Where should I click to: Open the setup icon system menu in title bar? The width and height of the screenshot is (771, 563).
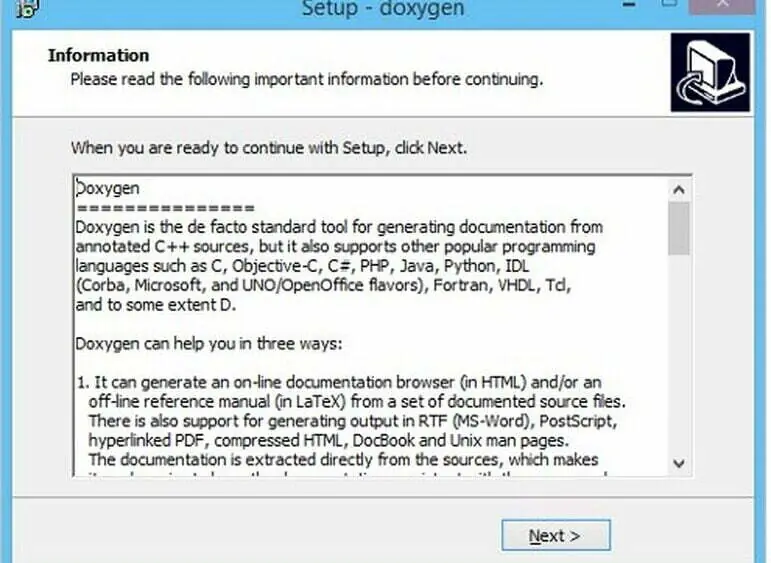[x=28, y=8]
